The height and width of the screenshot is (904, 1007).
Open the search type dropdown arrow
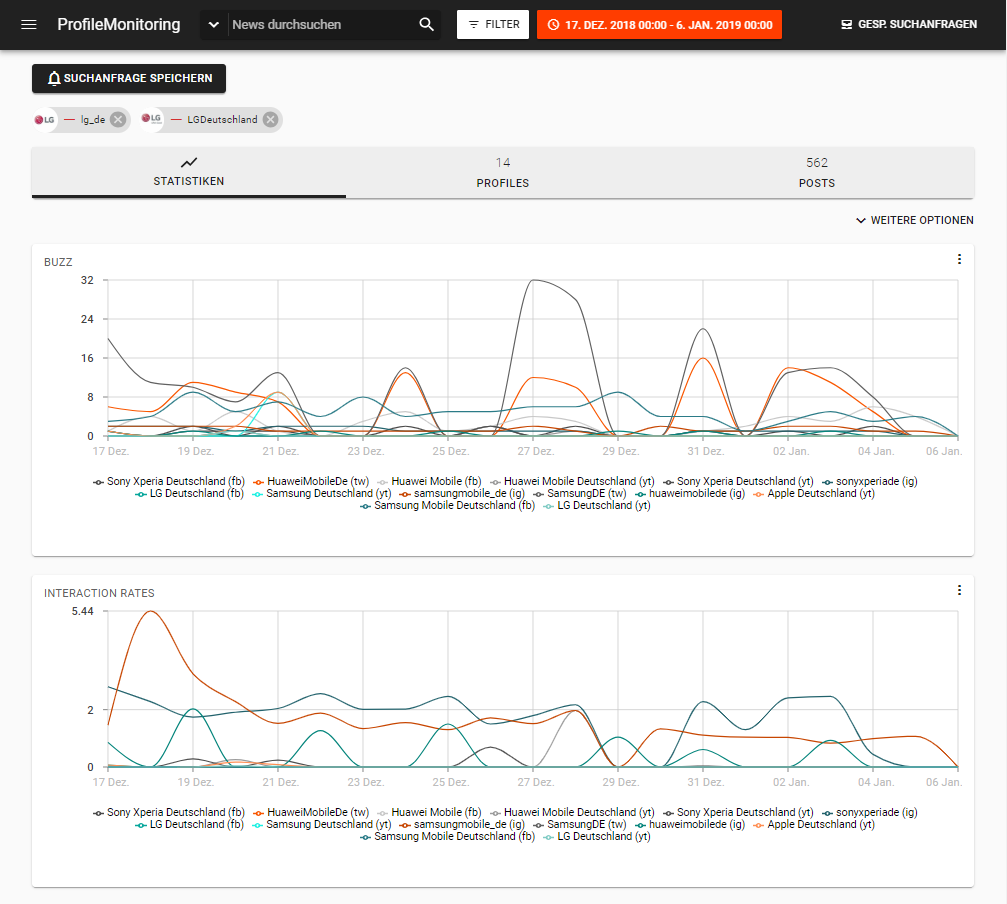214,24
